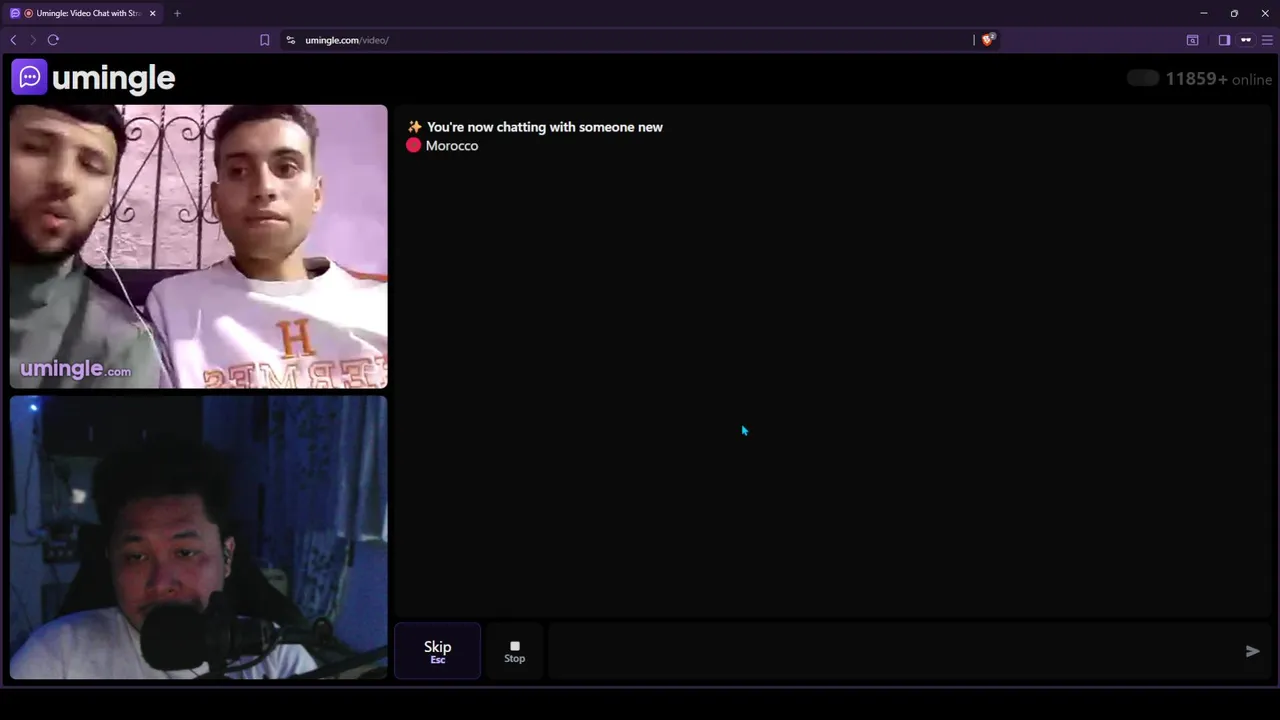Close the Umingle browser tab

click(153, 13)
